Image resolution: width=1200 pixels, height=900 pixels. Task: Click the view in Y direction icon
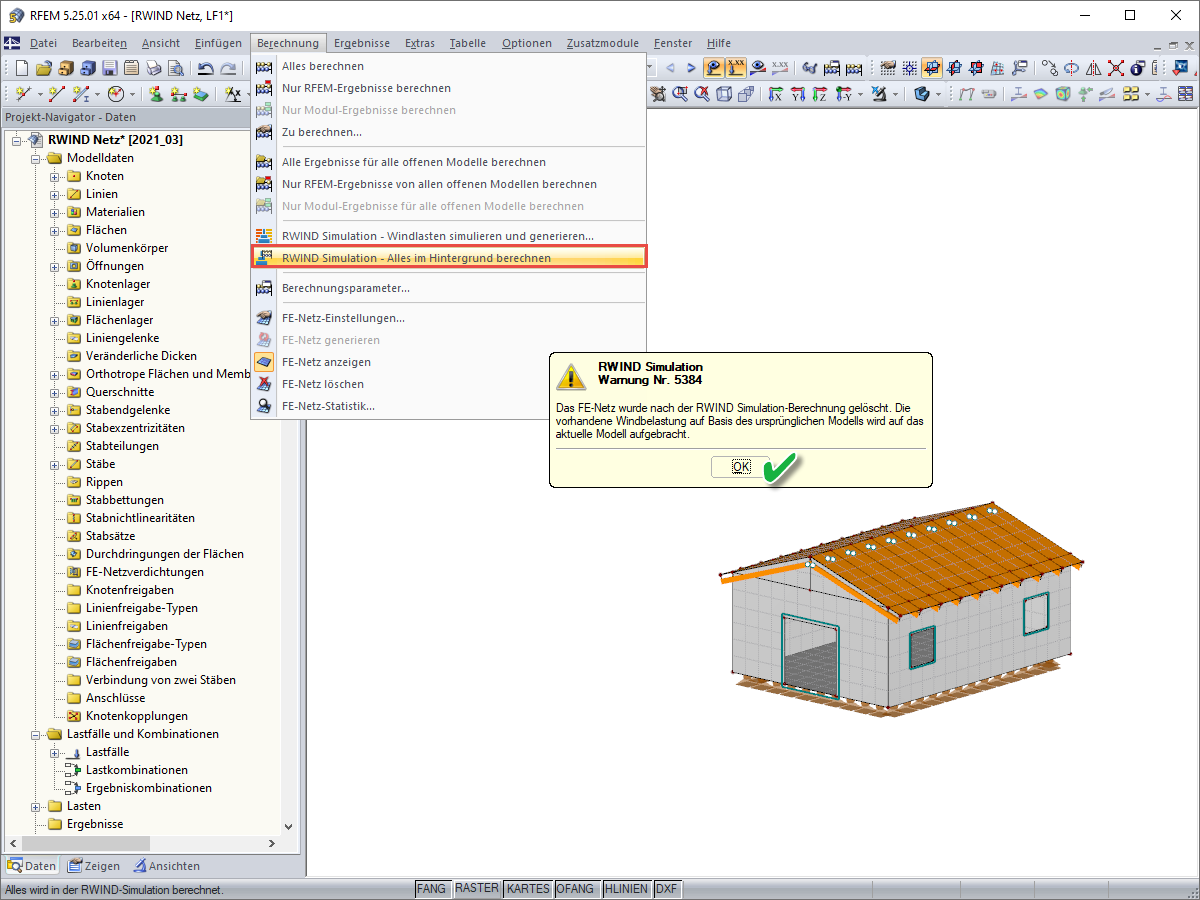click(798, 94)
